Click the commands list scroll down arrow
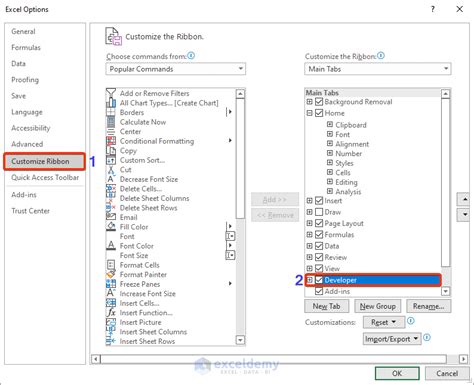Screen dimensions: 474x385 (240, 340)
